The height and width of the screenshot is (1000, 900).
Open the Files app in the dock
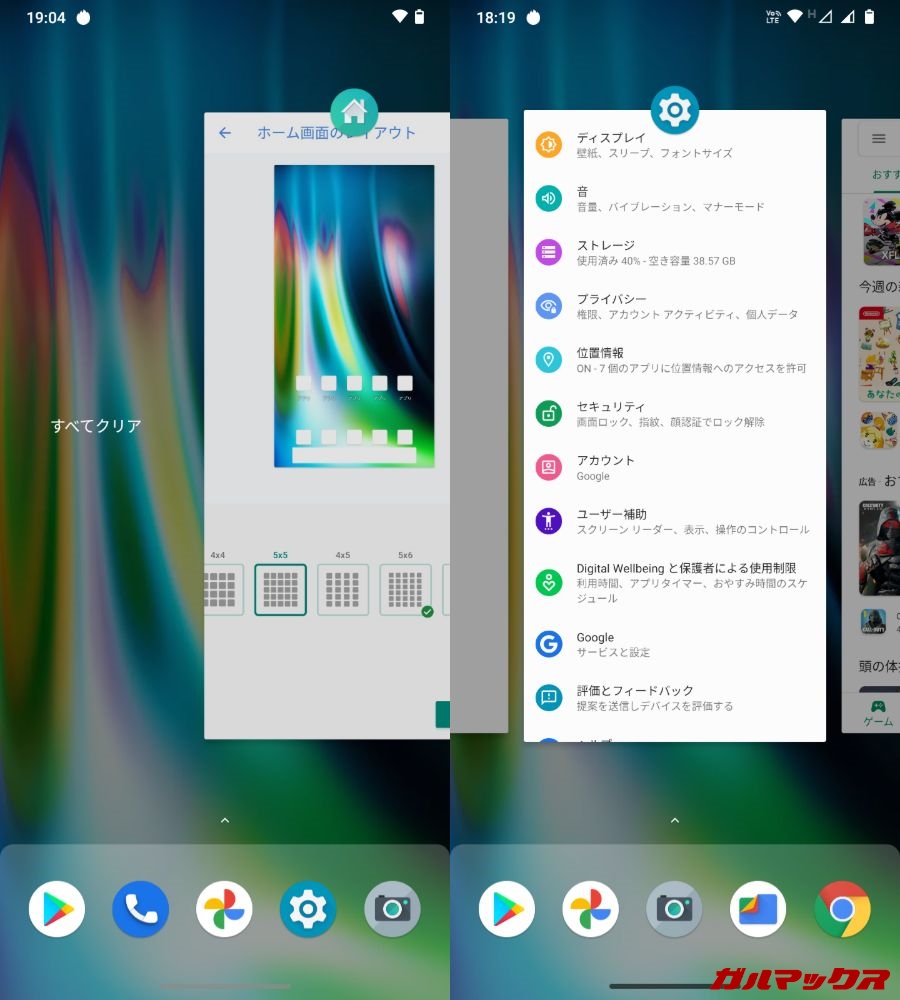point(758,909)
